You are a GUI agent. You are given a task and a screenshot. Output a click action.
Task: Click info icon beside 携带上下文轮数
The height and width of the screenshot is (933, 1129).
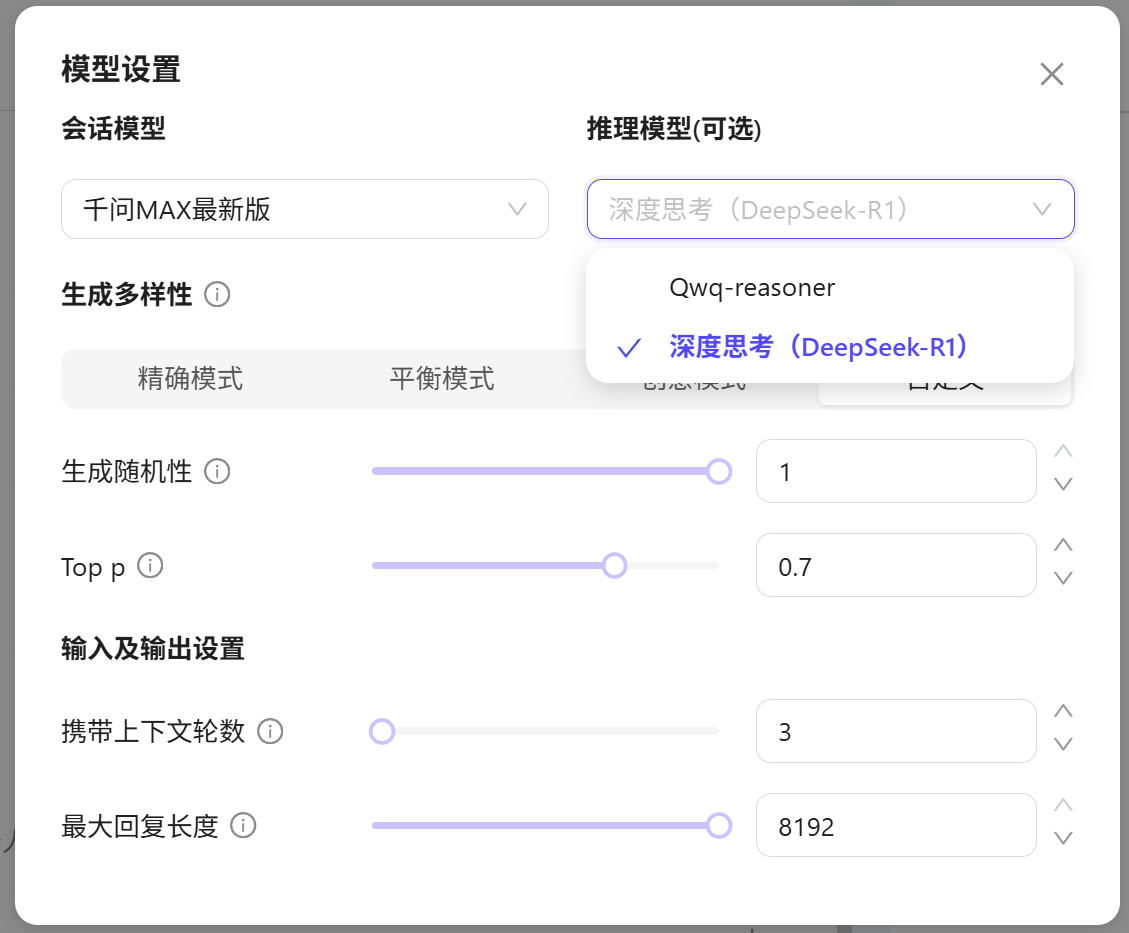click(x=270, y=731)
